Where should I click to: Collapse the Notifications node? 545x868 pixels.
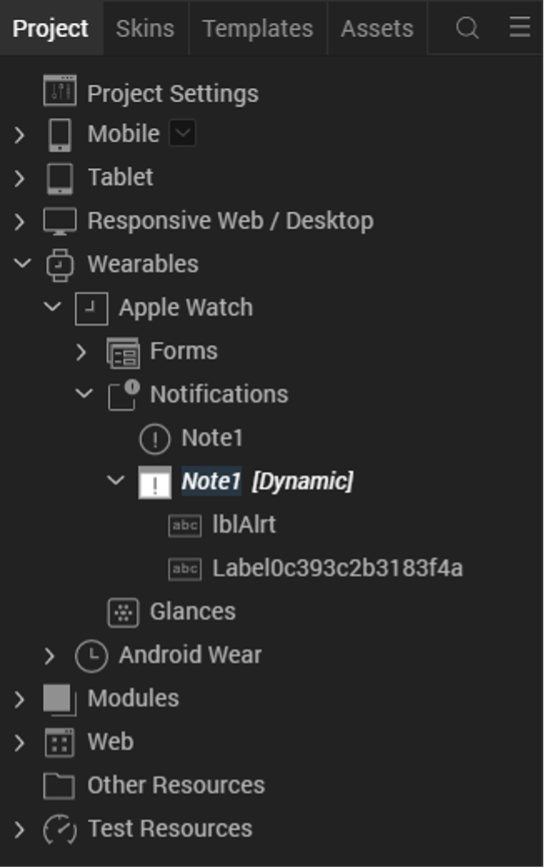[x=84, y=394]
